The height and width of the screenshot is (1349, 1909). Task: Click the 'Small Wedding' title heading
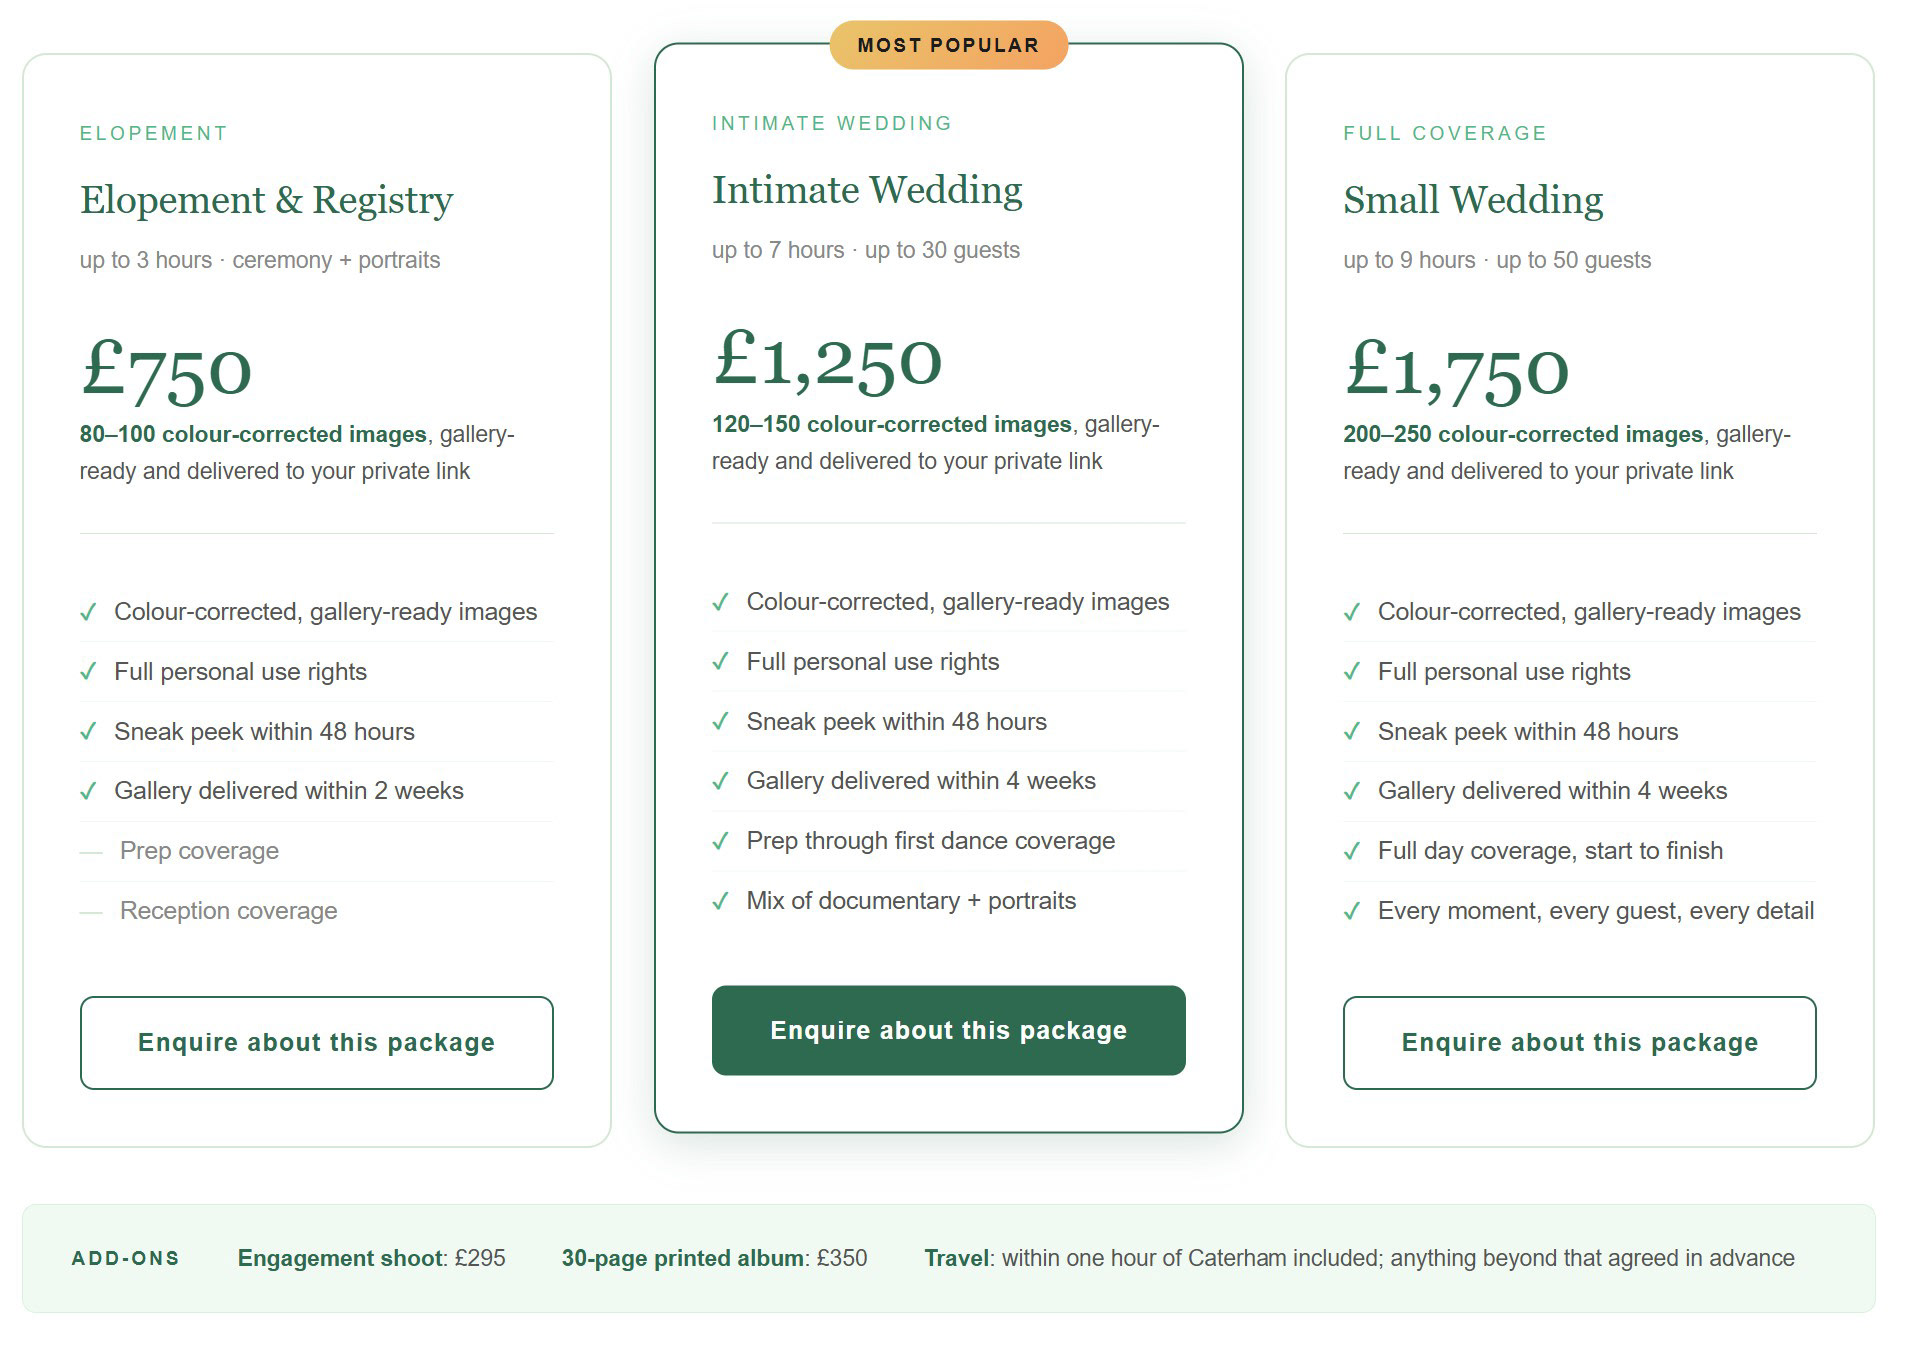[1473, 200]
